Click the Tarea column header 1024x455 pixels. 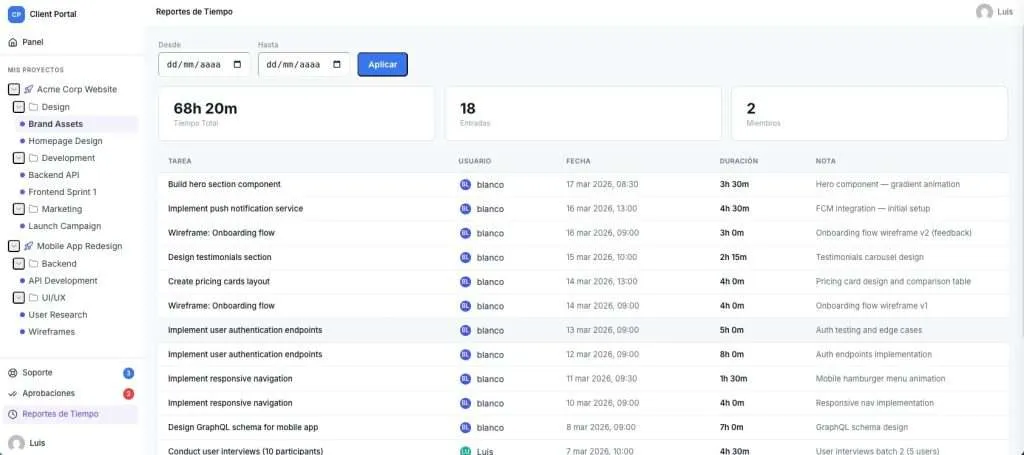tap(180, 161)
